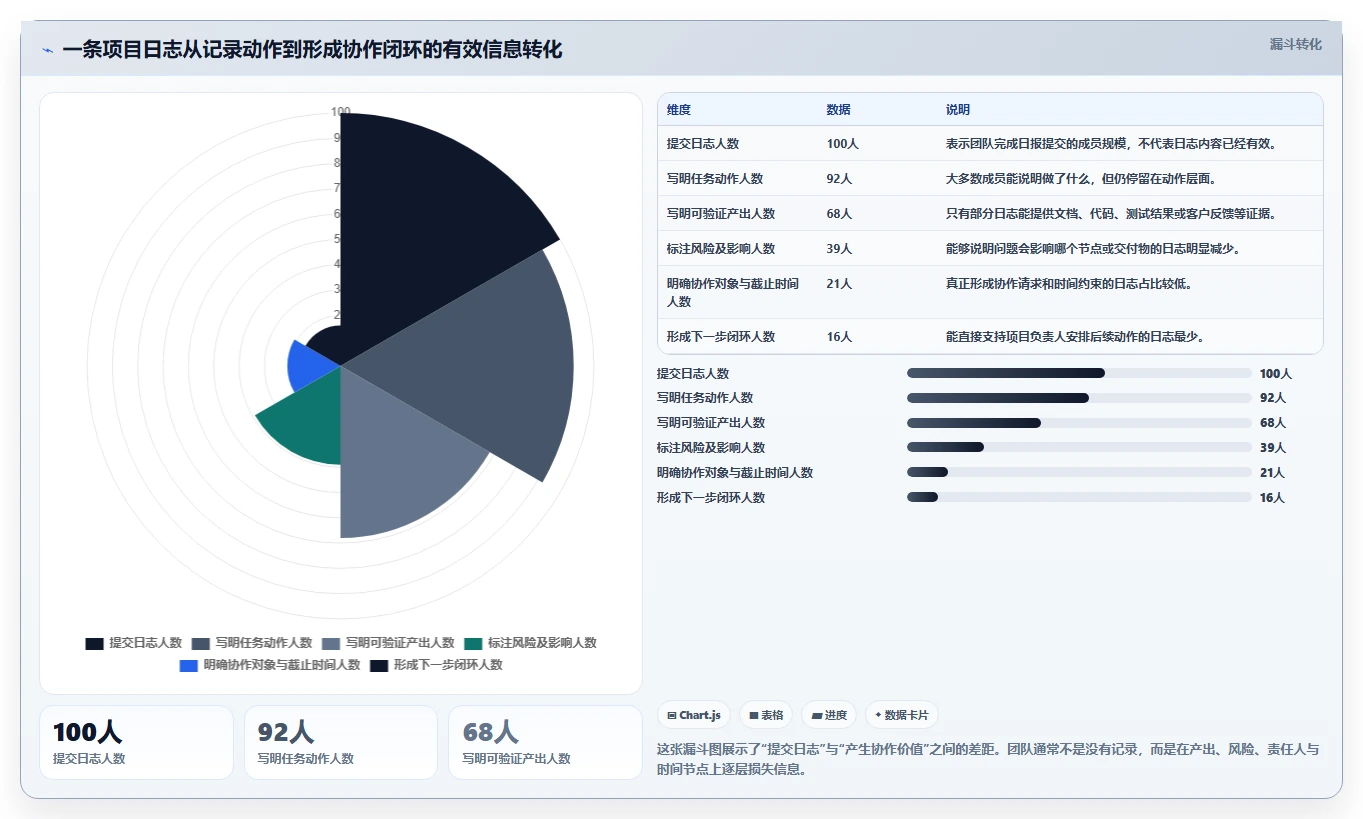Click the 92人 value in table
The height and width of the screenshot is (819, 1363).
coord(840,178)
